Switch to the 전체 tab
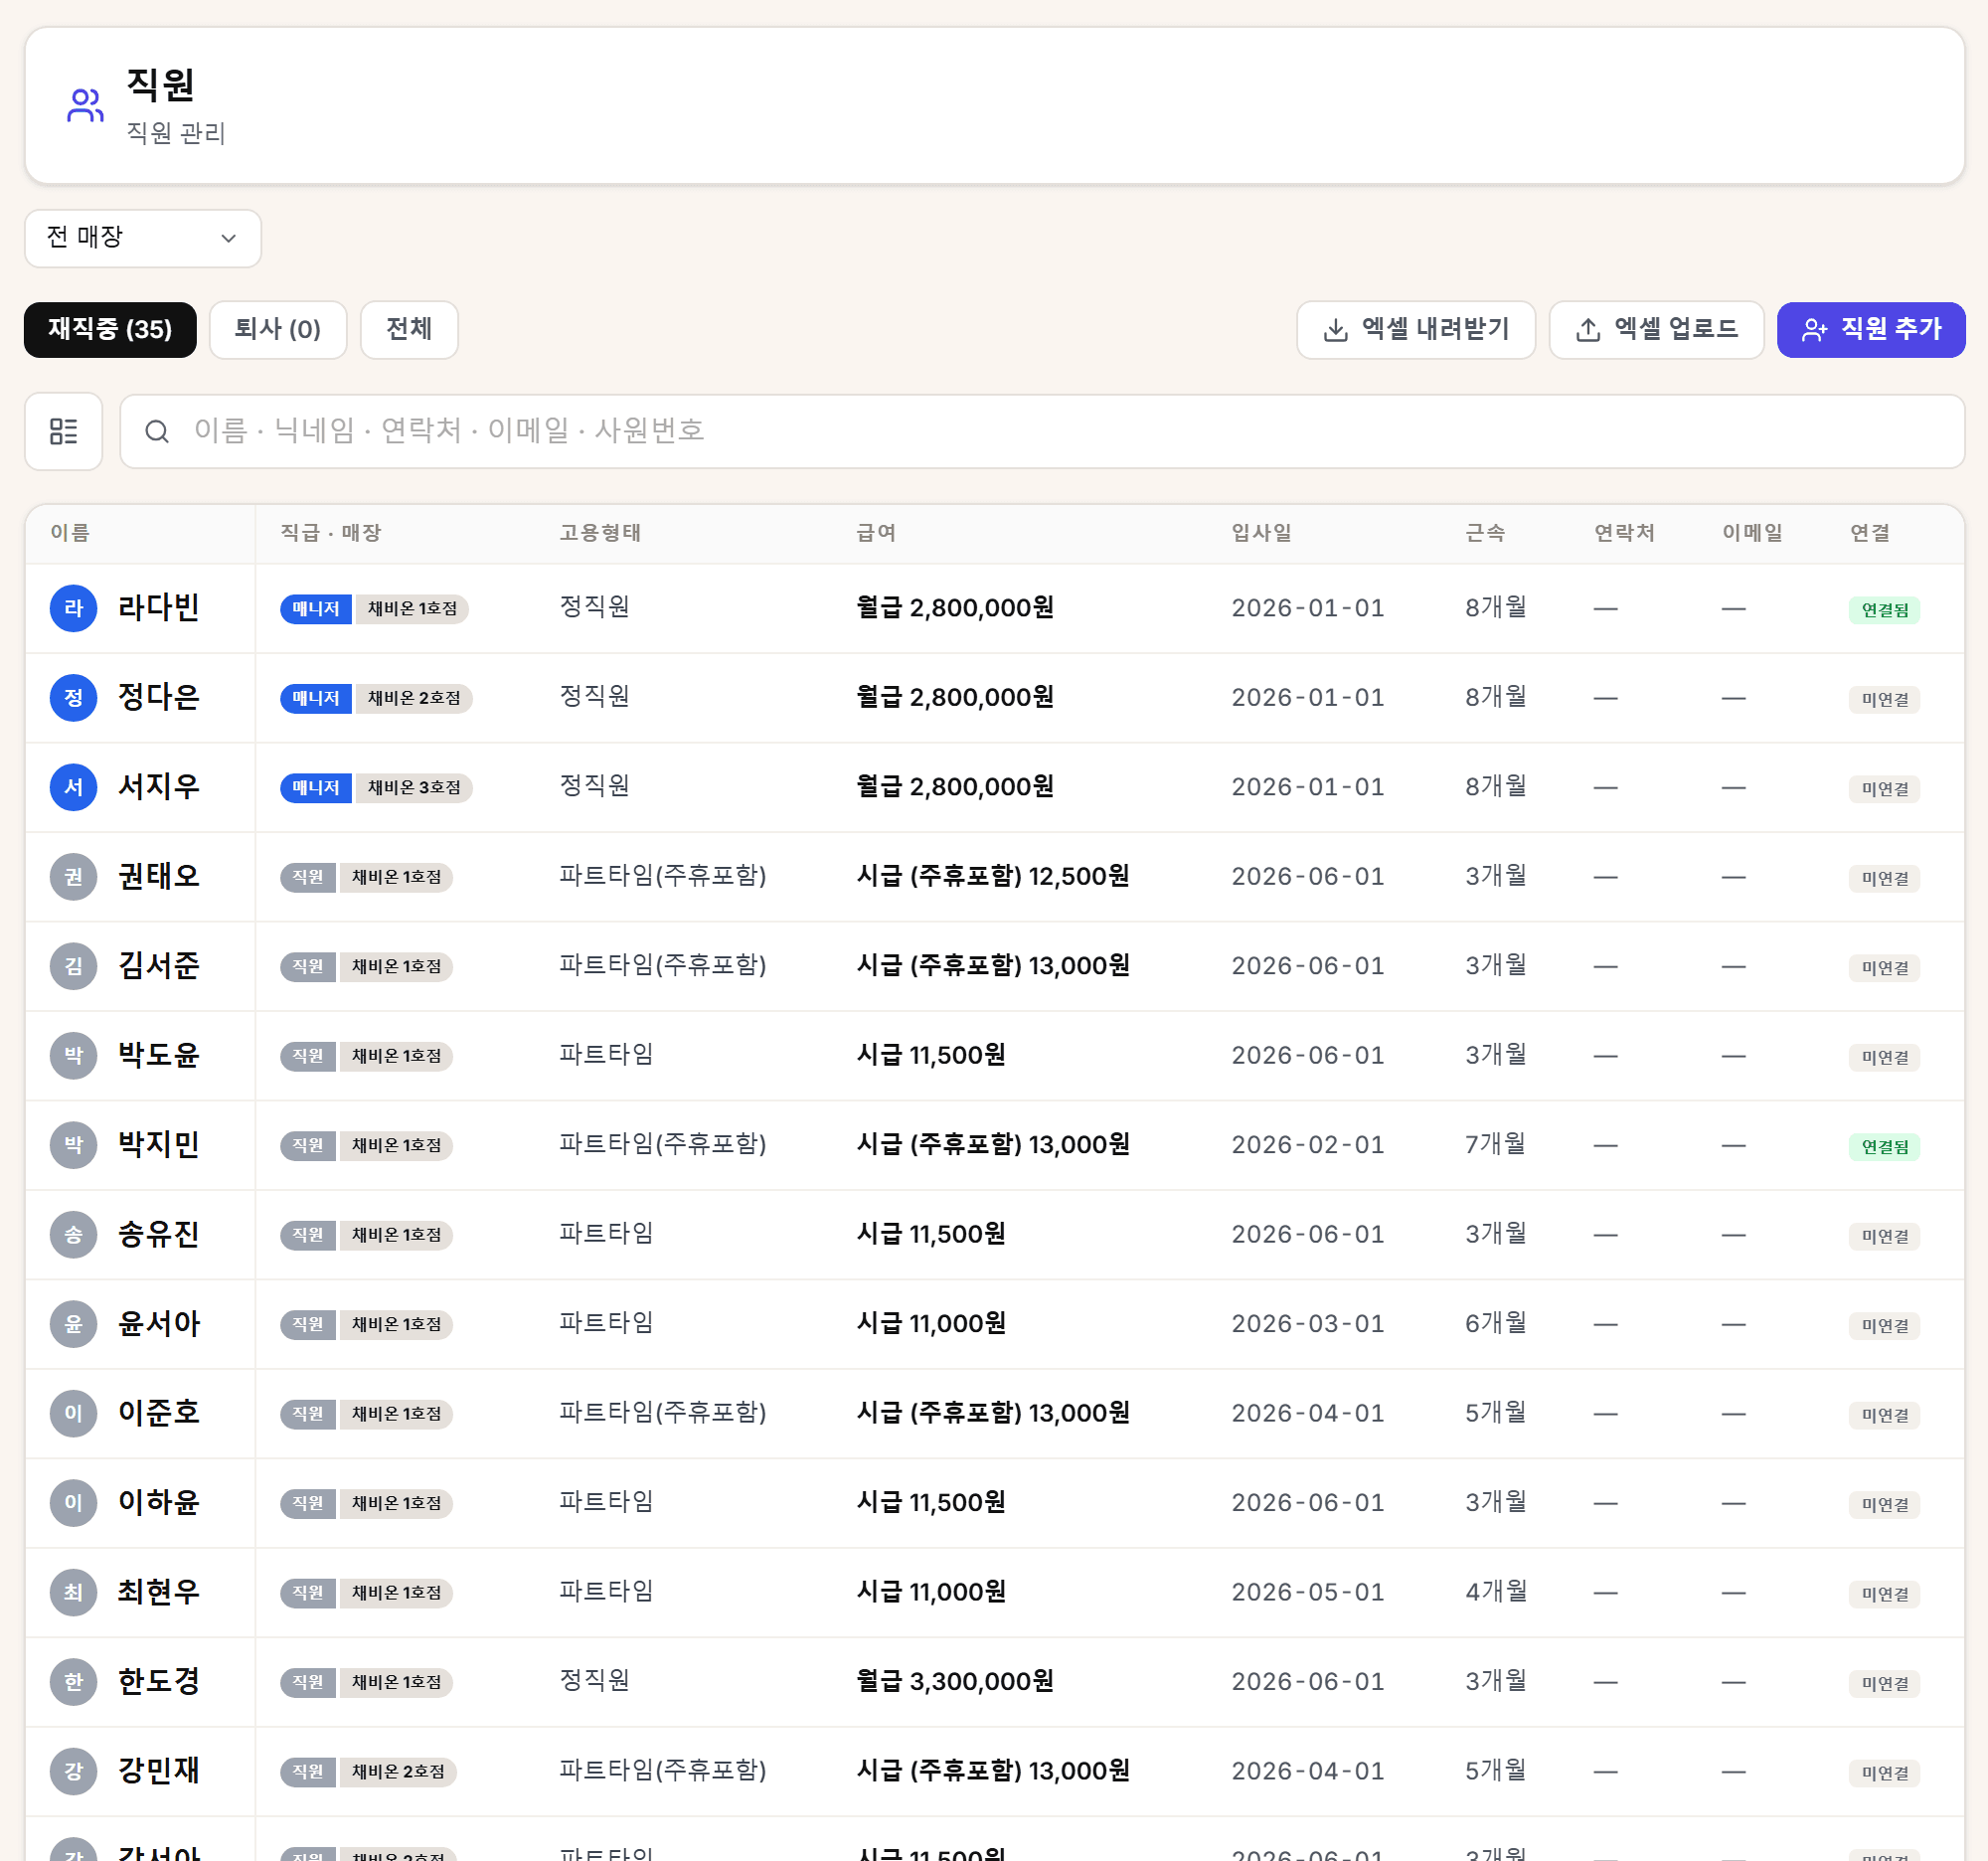Image resolution: width=1988 pixels, height=1861 pixels. pos(409,329)
